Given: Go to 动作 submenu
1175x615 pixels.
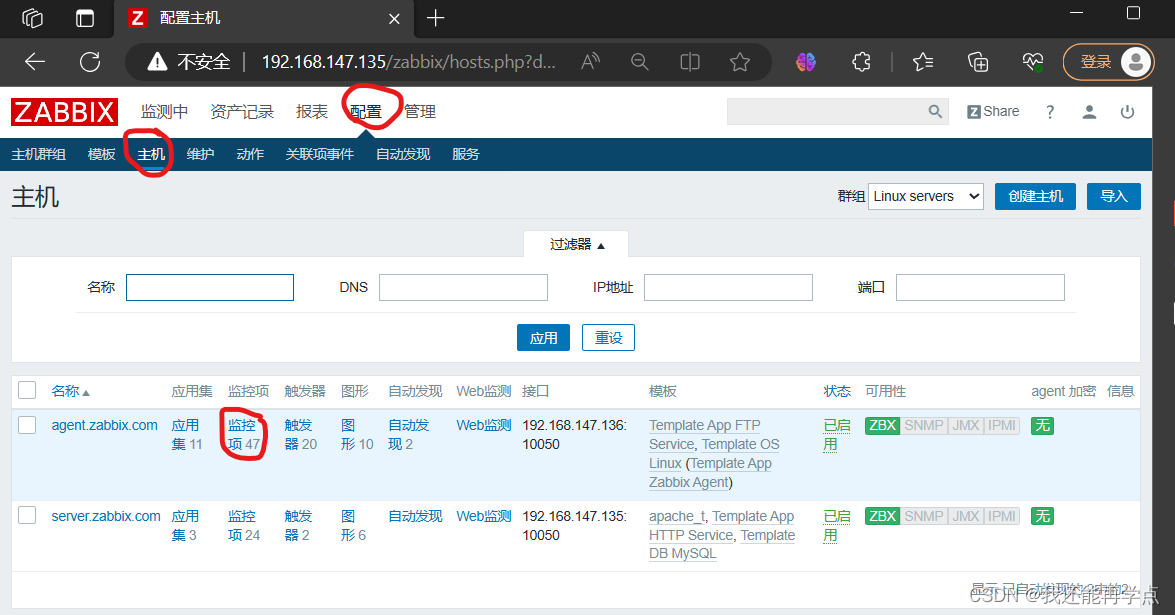Looking at the screenshot, I should click(x=250, y=154).
